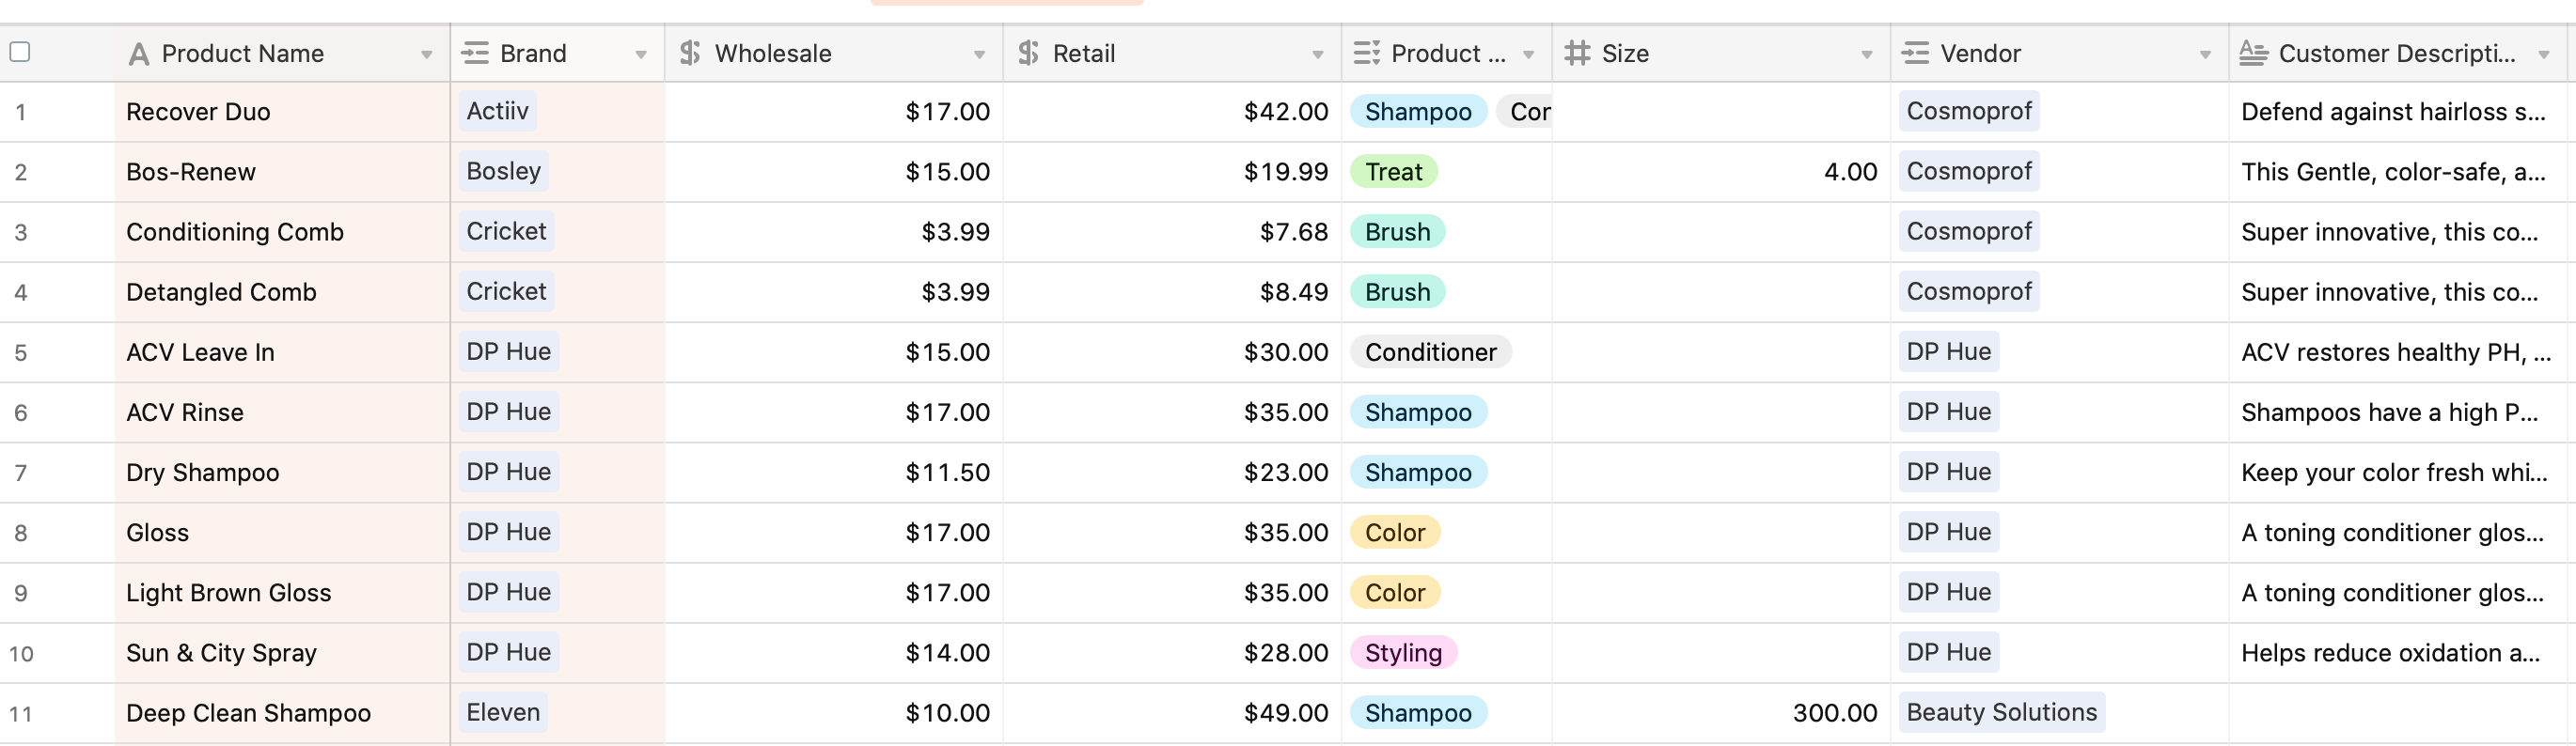
Task: Open the Product Name column dropdown arrow
Action: point(427,55)
